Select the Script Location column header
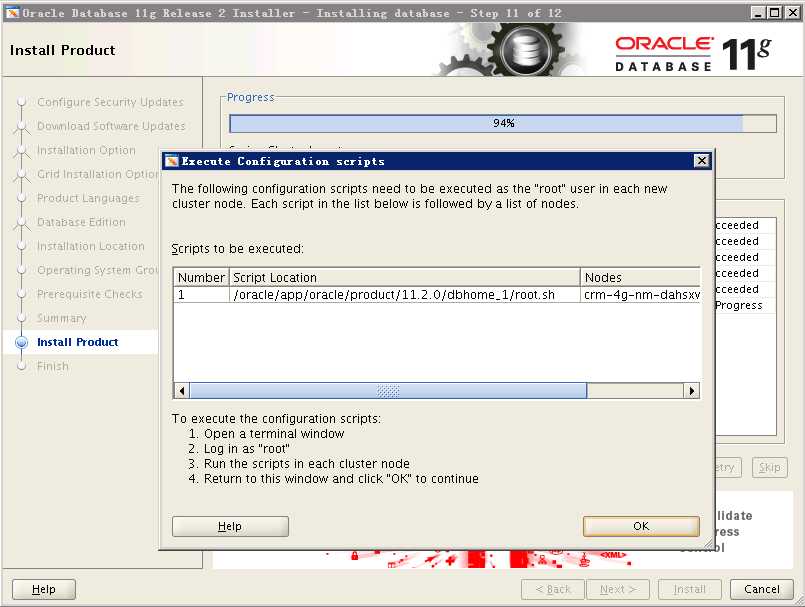Viewport: 805px width, 607px height. pyautogui.click(x=405, y=277)
